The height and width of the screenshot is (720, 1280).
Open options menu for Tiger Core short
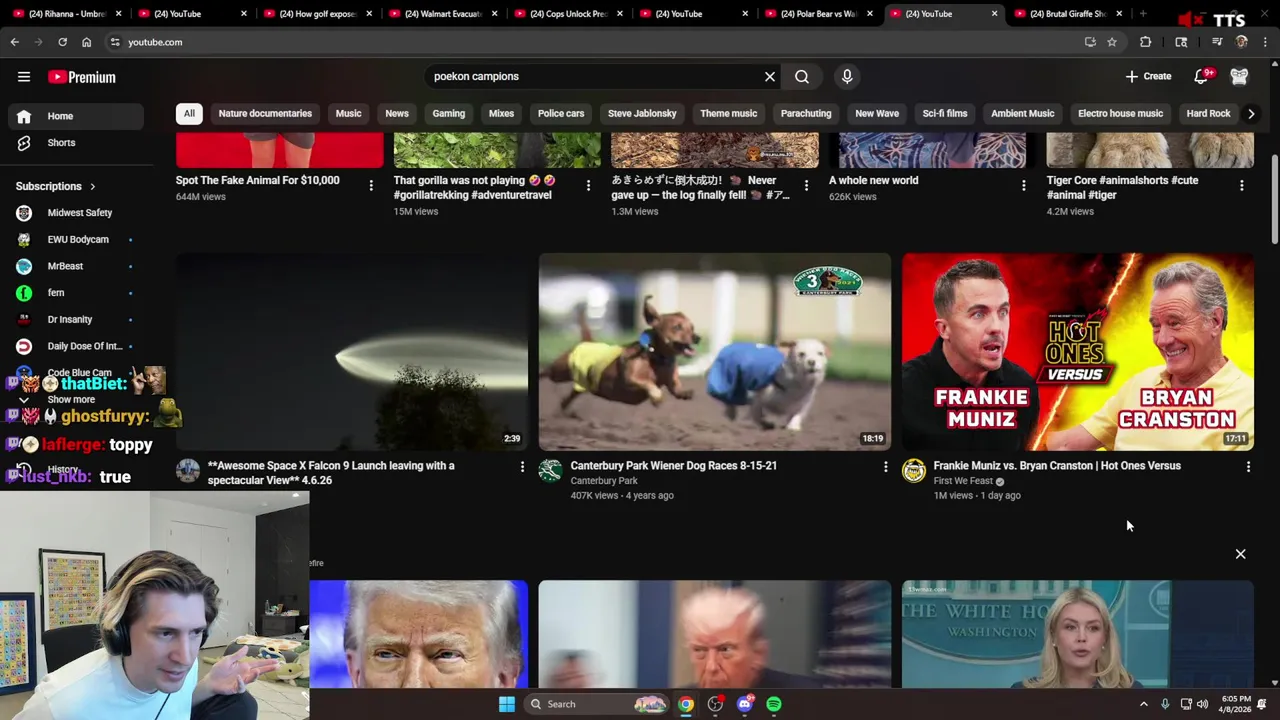(x=1242, y=185)
